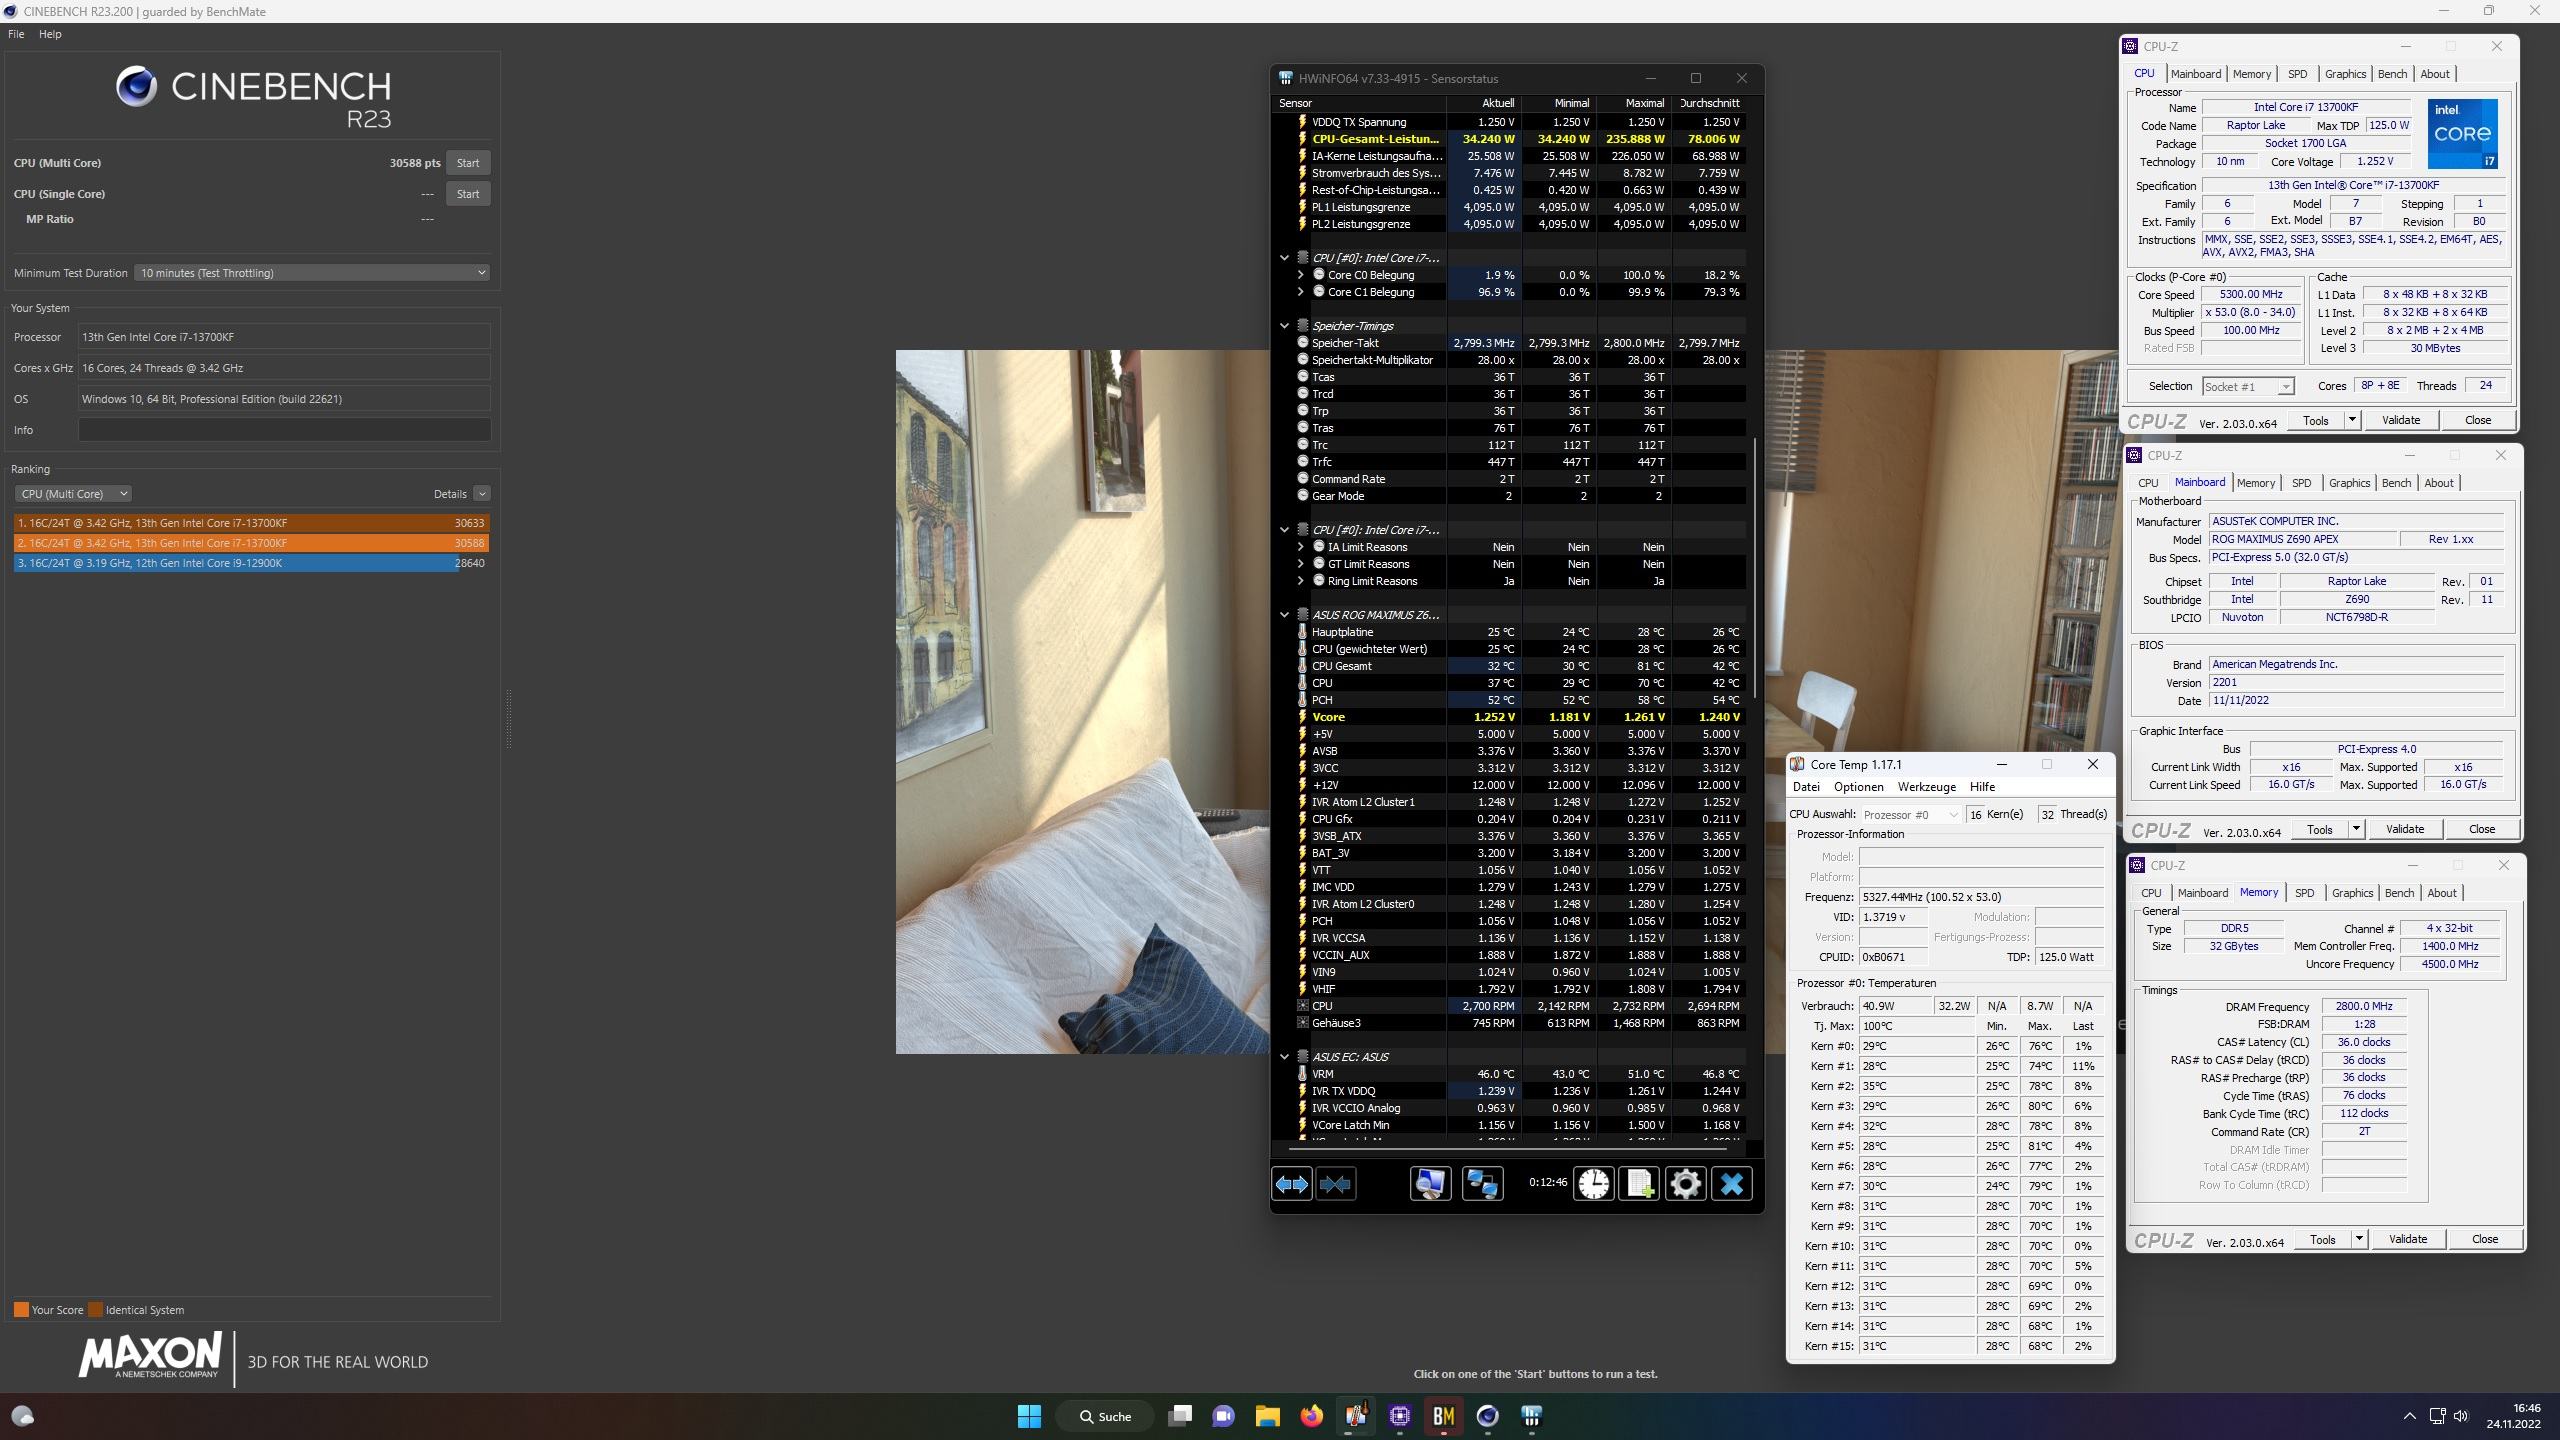Launch Firefox from the taskbar

[1311, 1416]
